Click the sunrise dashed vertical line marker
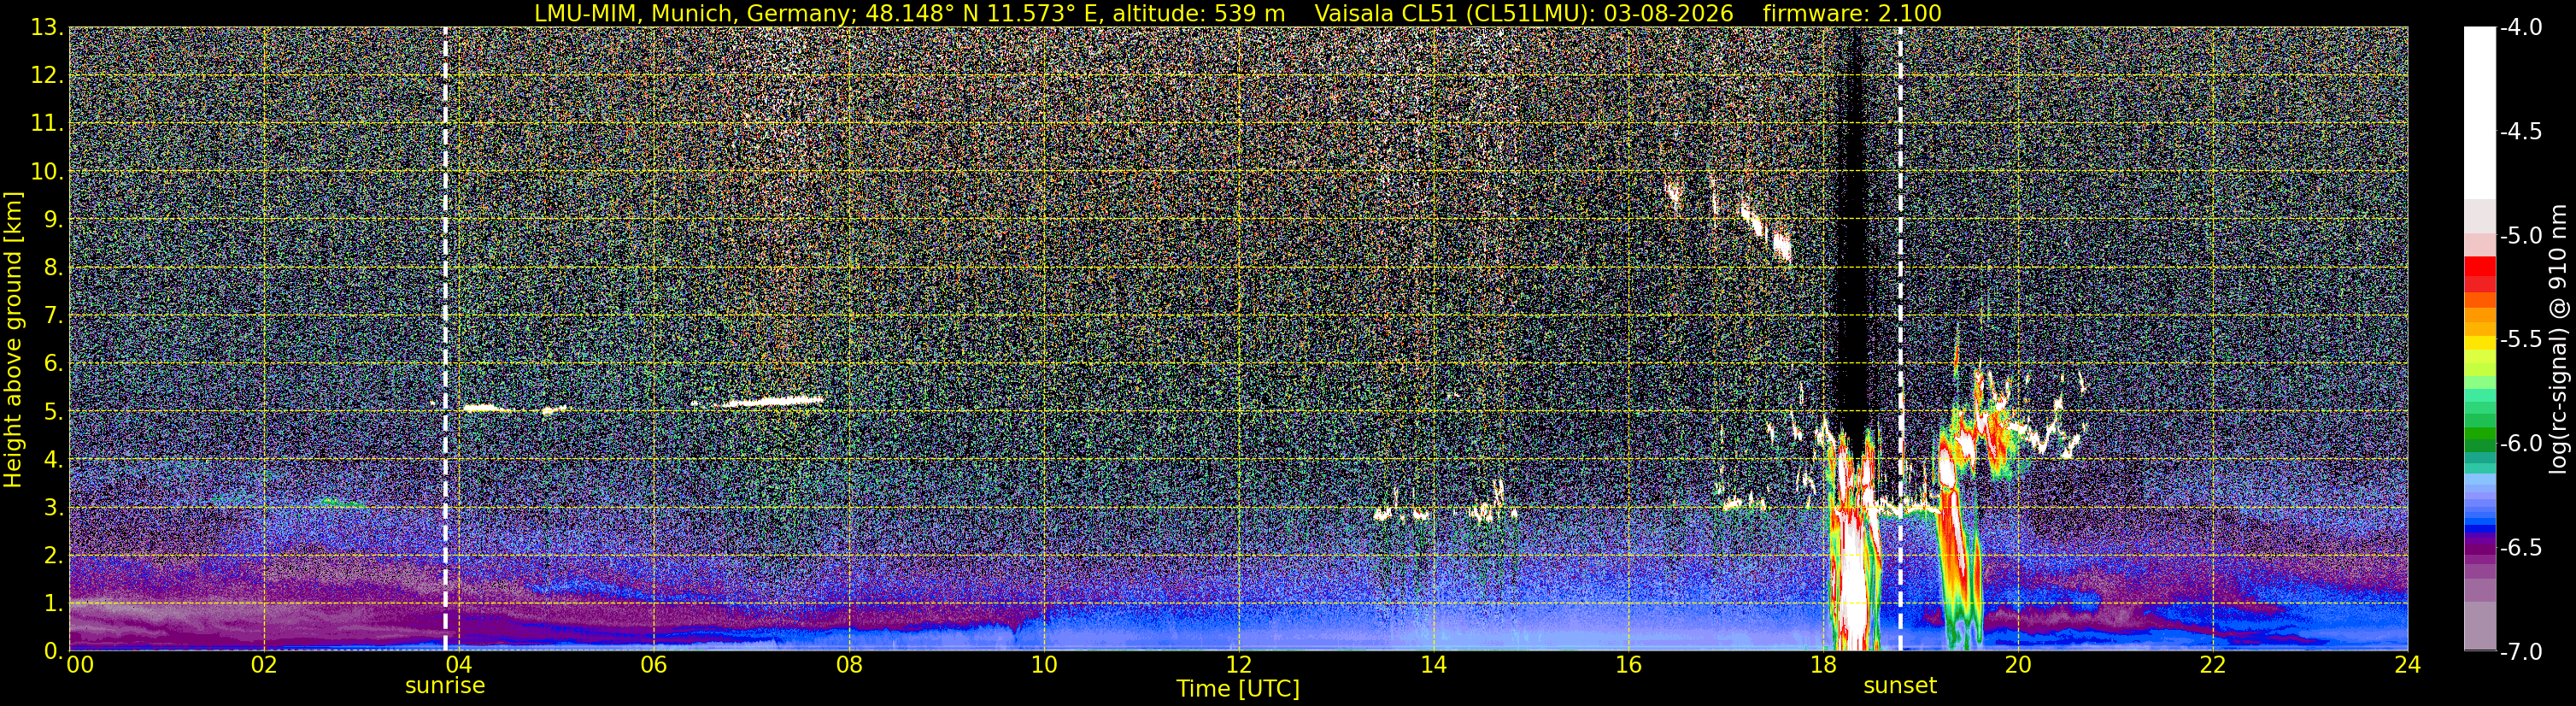 point(445,339)
